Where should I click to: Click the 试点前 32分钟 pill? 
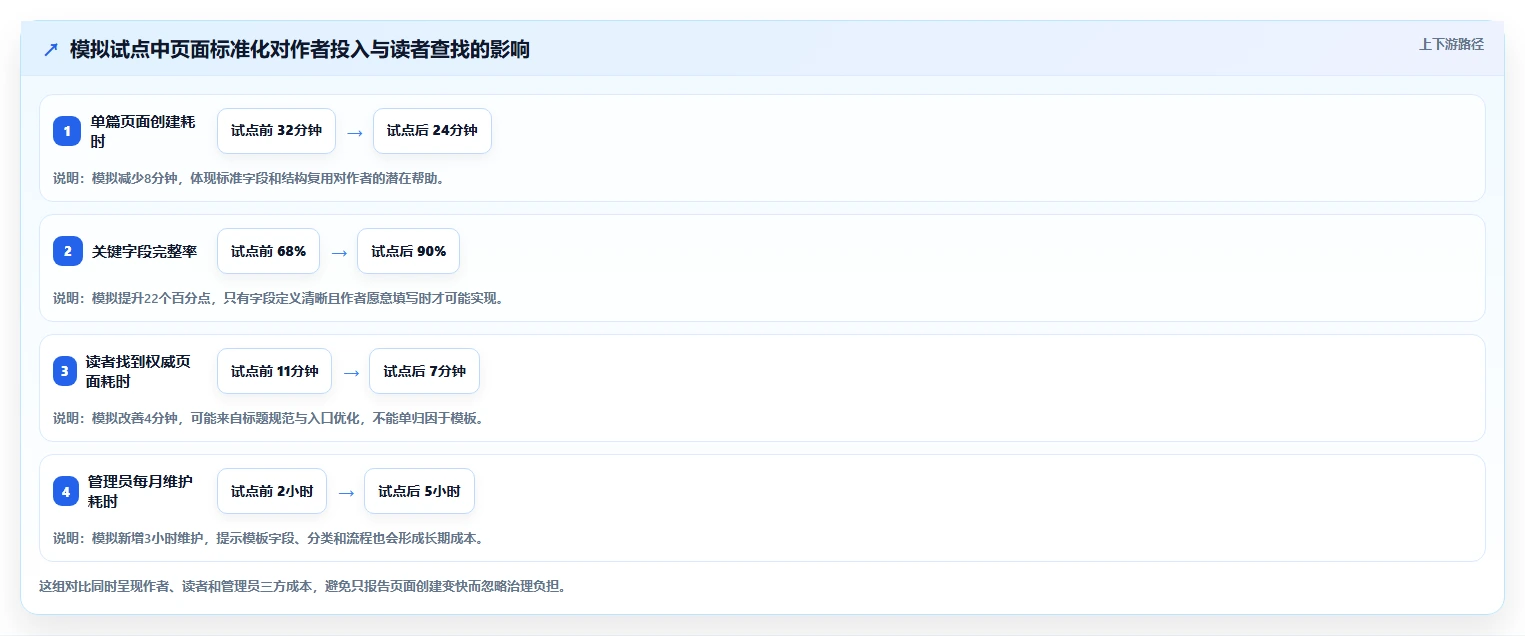pos(276,131)
